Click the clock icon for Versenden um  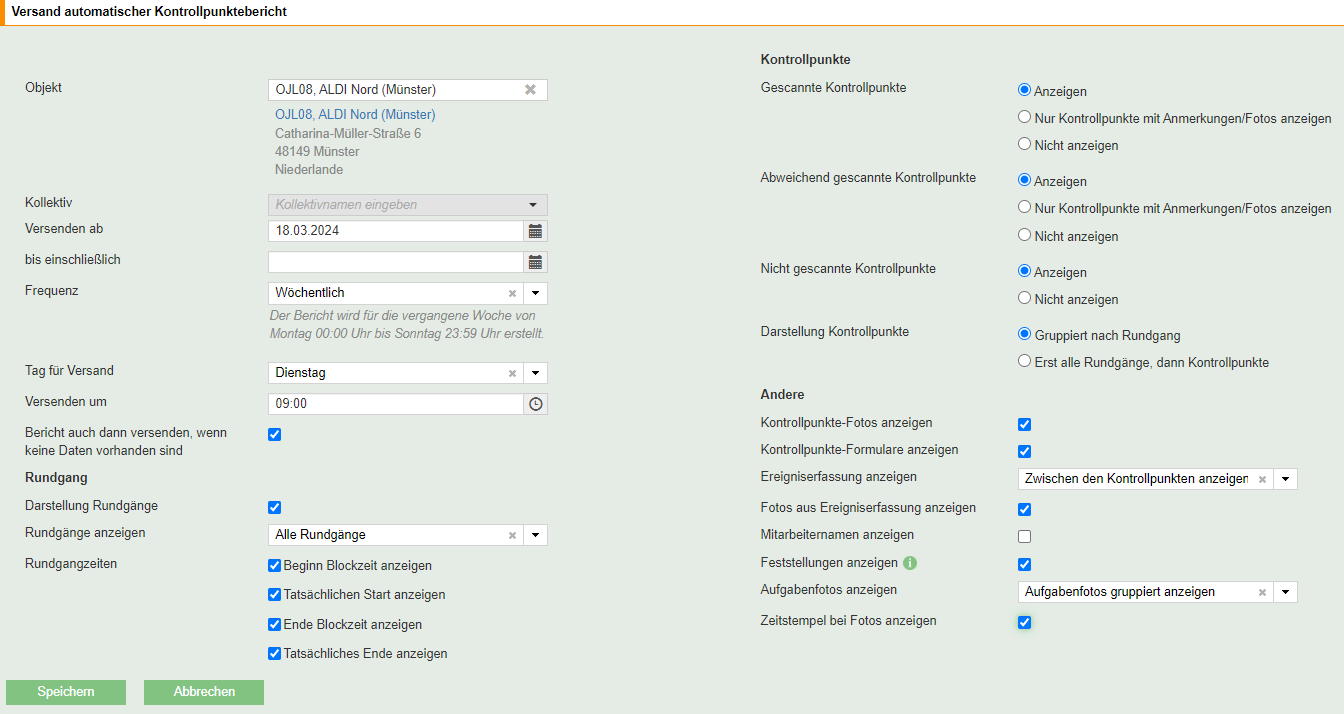(536, 404)
